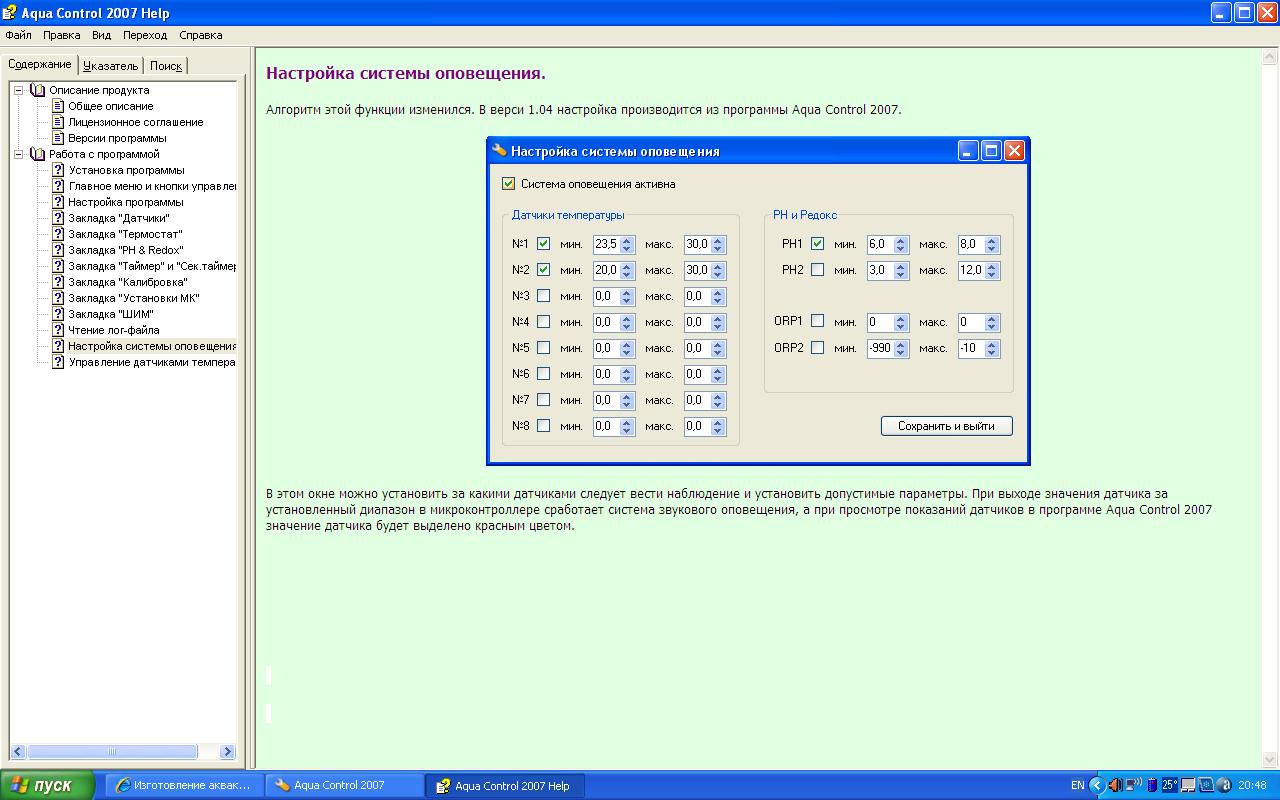
Task: Click the wrench icon in the dialog title bar
Action: pyautogui.click(x=499, y=151)
